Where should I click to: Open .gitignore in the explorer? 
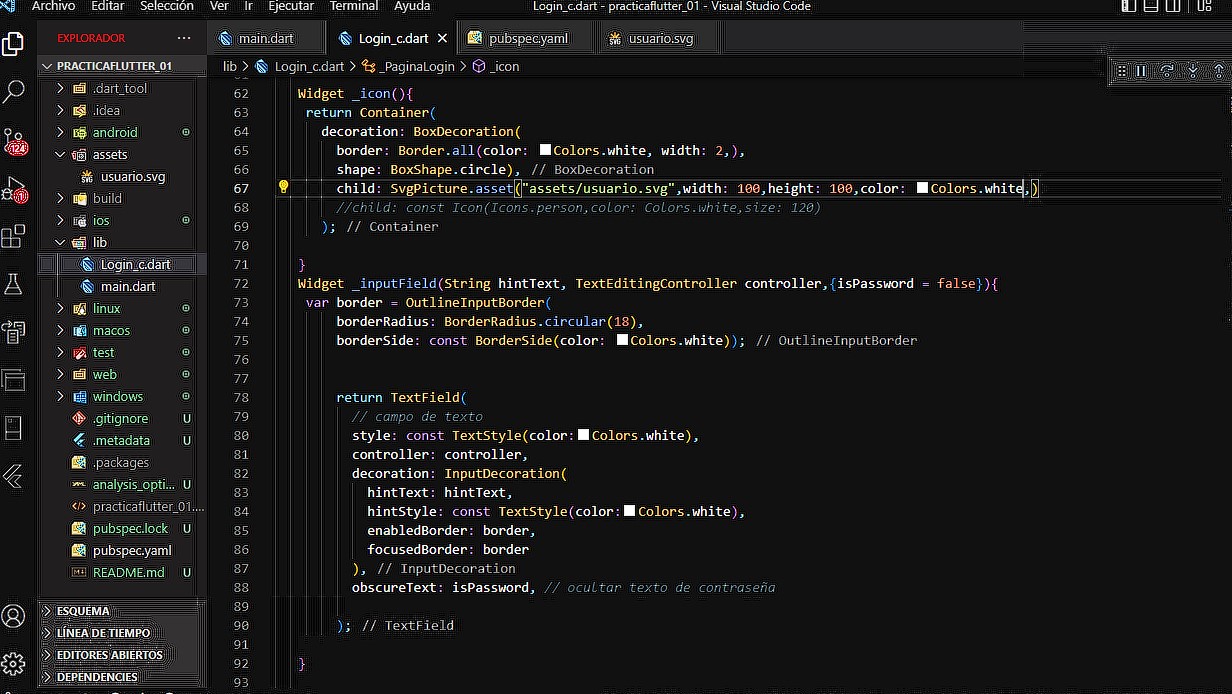pos(121,418)
